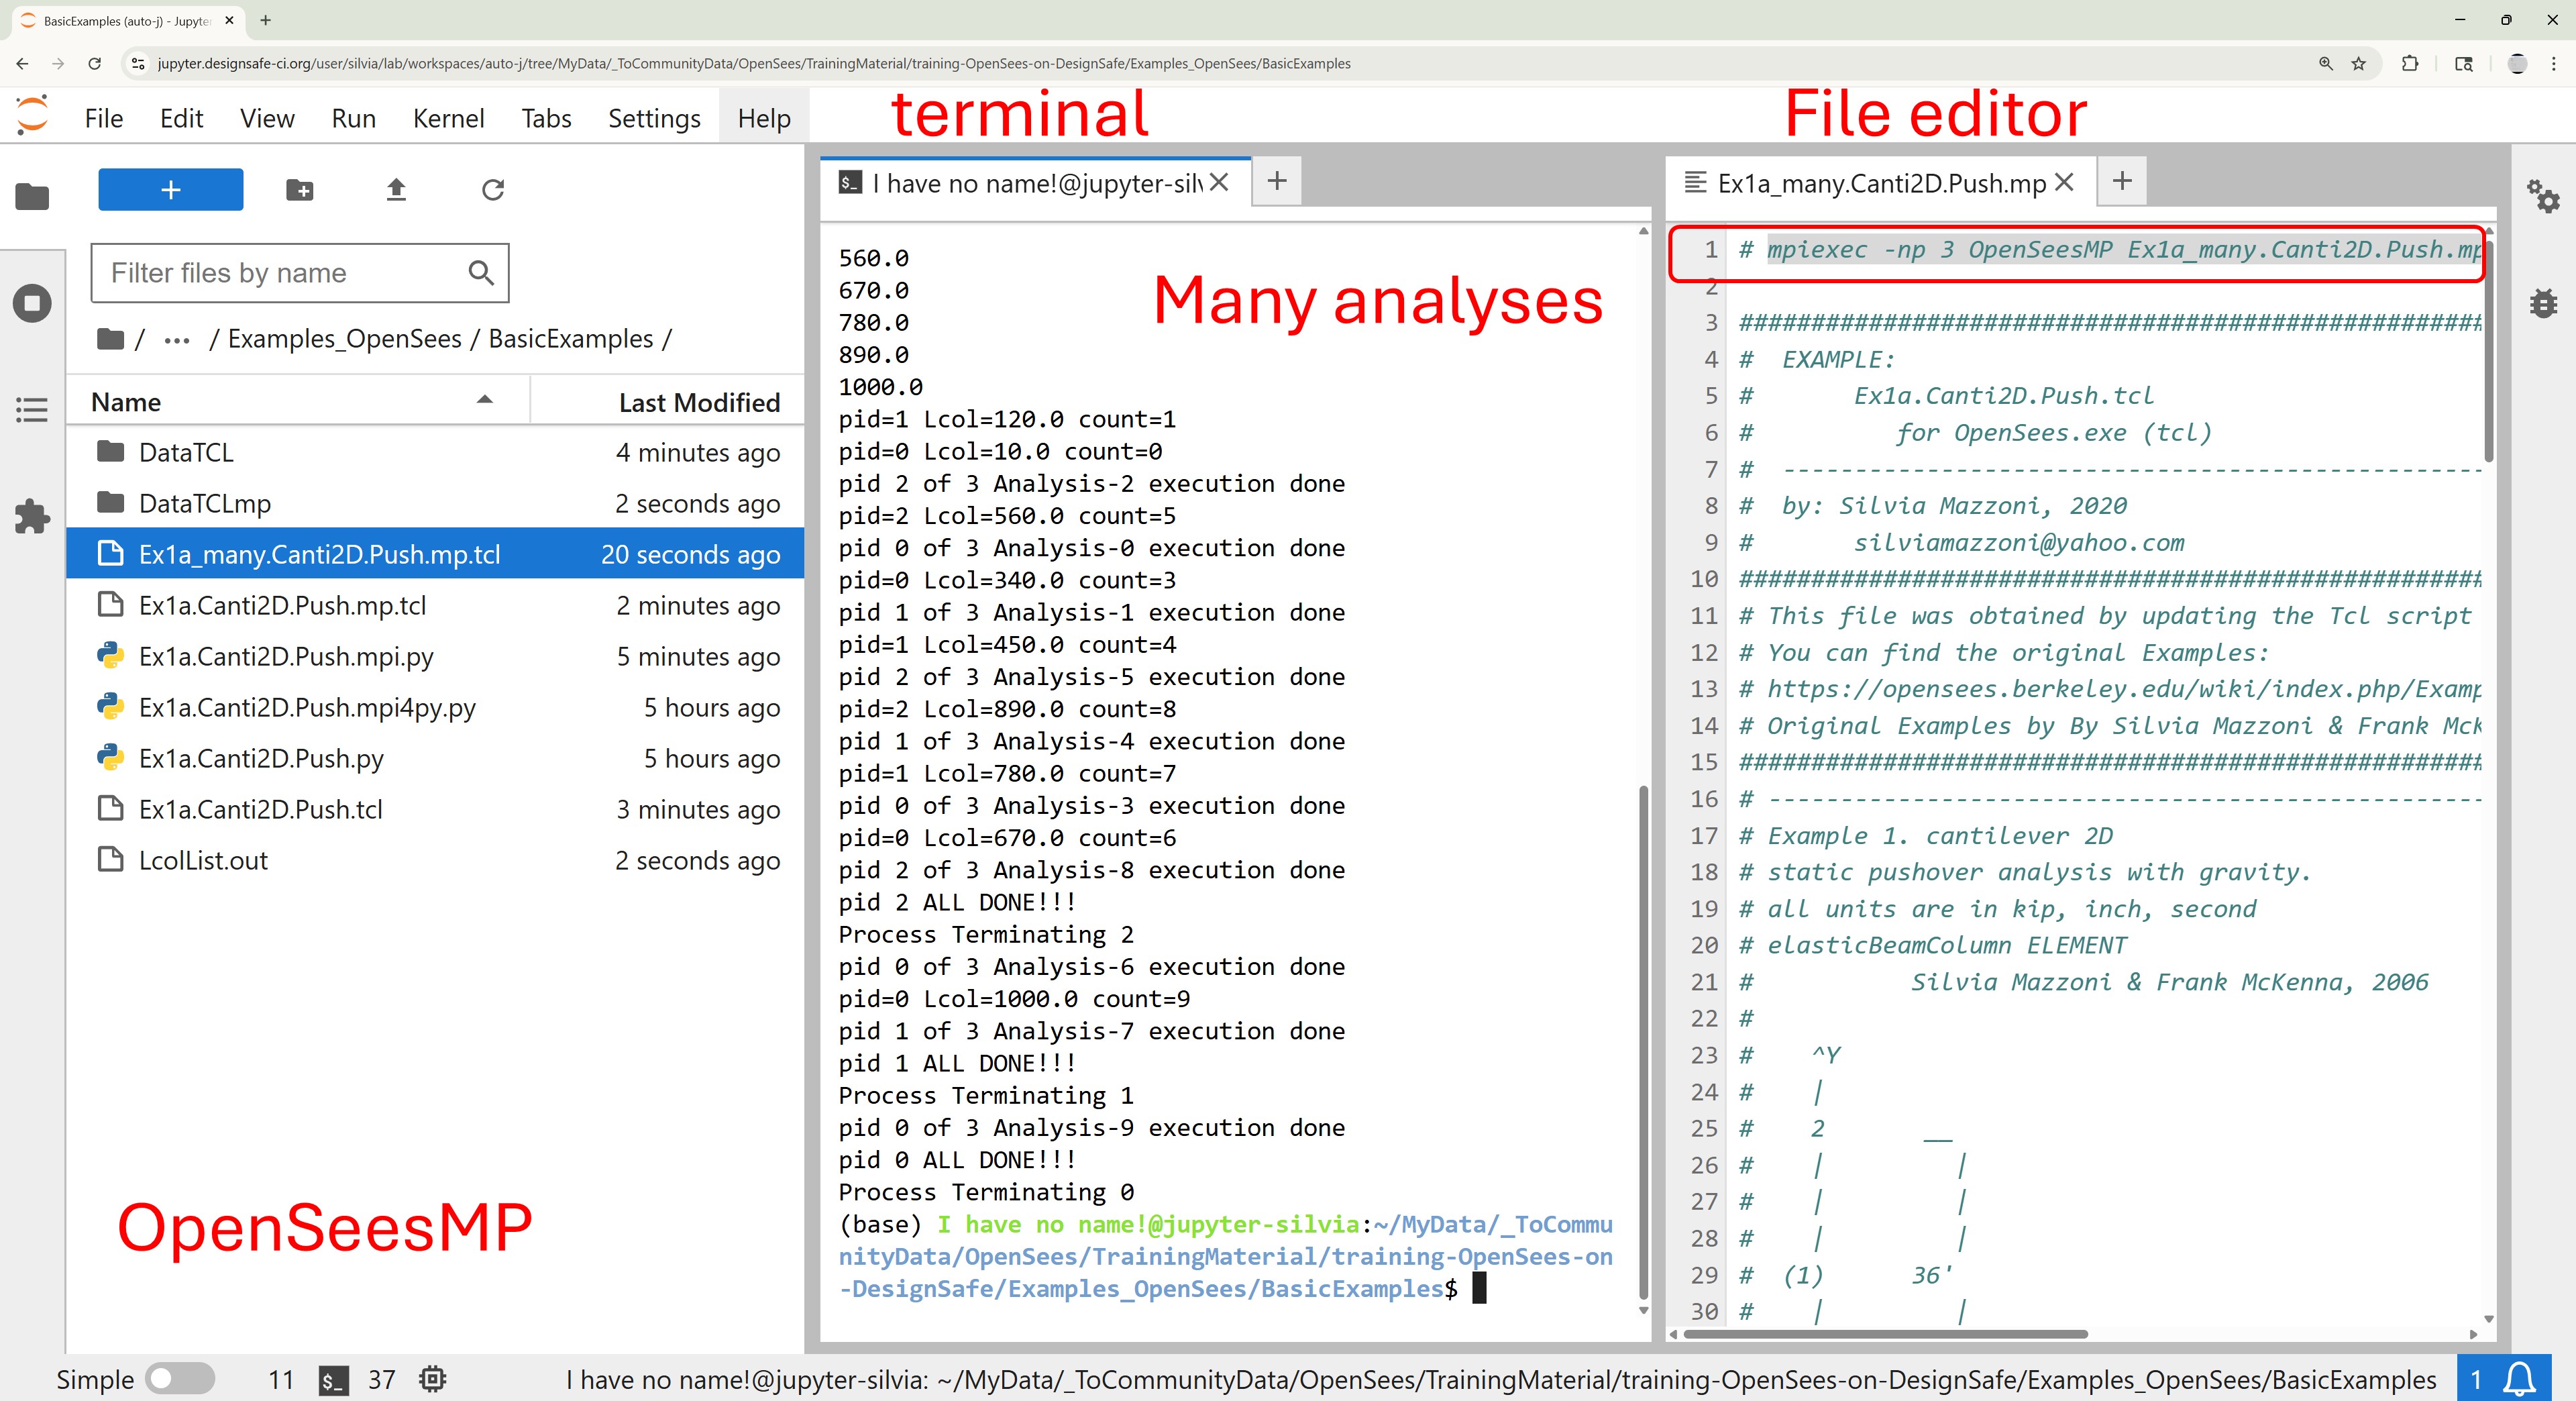Click the new folder icon
This screenshot has height=1401, width=2576.
(x=299, y=190)
